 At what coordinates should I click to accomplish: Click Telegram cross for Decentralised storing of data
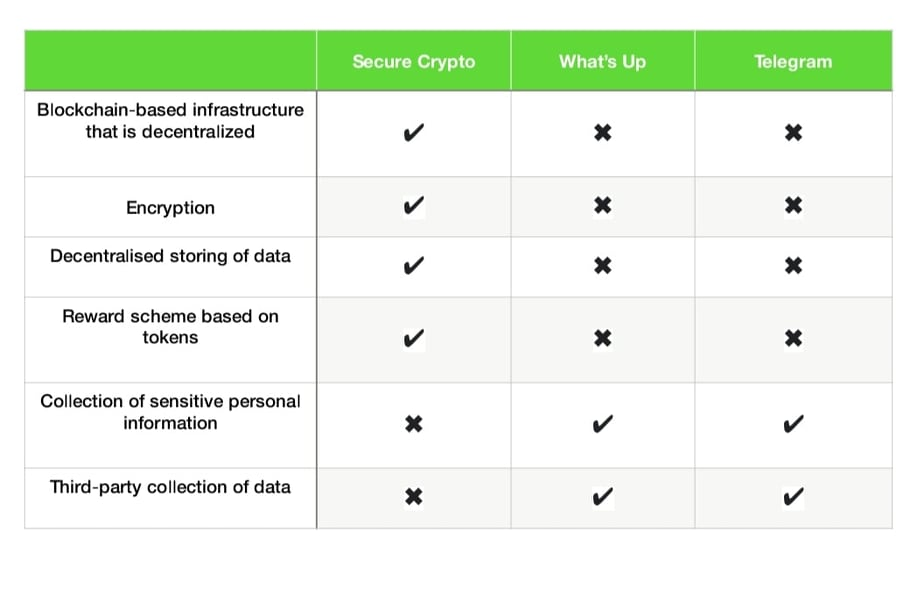pos(793,266)
